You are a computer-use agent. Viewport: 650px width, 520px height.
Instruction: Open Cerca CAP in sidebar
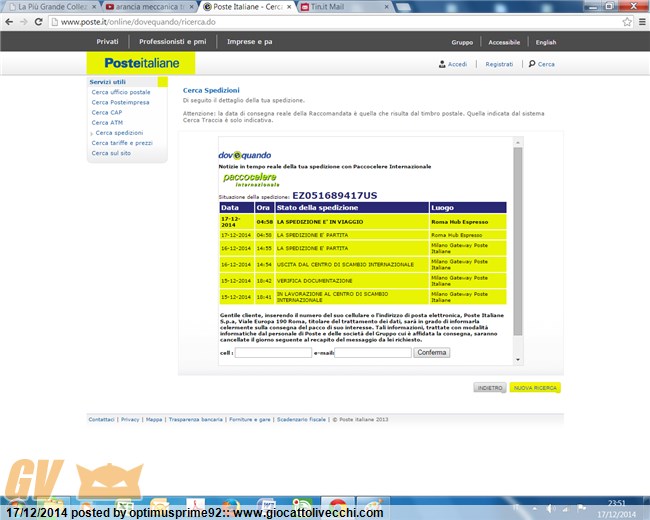[107, 112]
